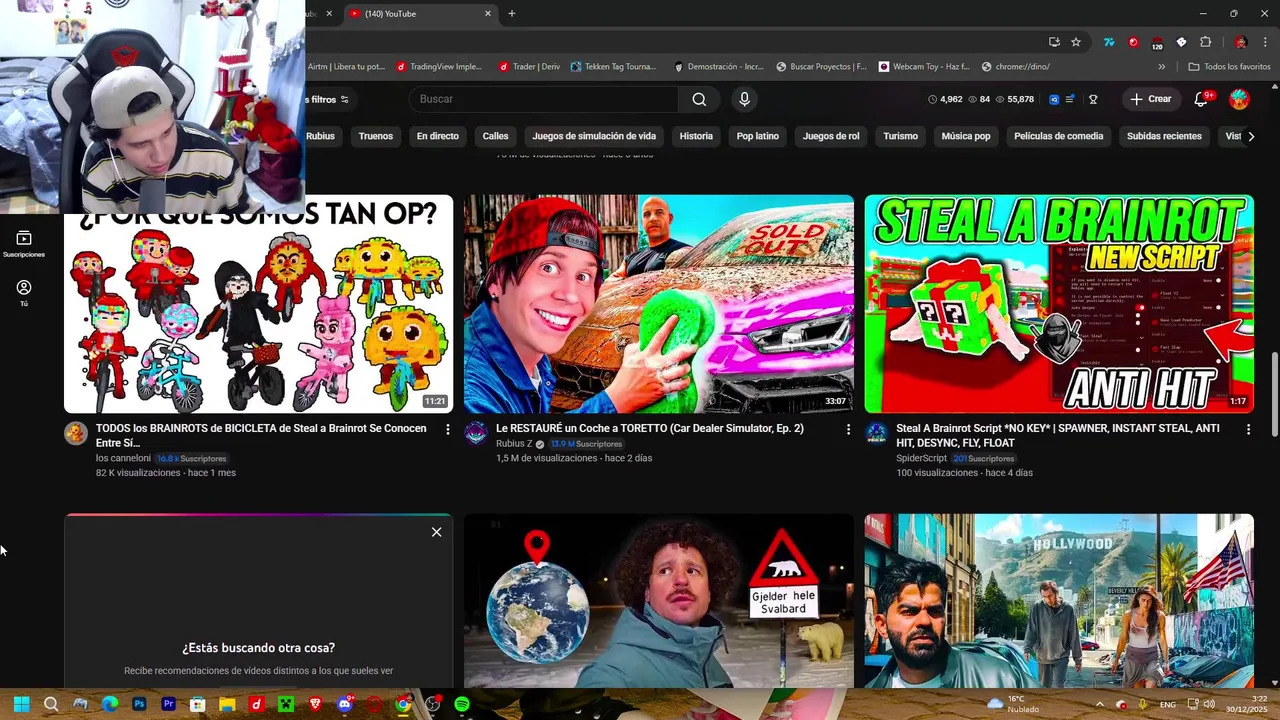The width and height of the screenshot is (1280, 720).
Task: Play the Le RESTAURÉ un Coche a TORETTO thumbnail
Action: pyautogui.click(x=659, y=304)
